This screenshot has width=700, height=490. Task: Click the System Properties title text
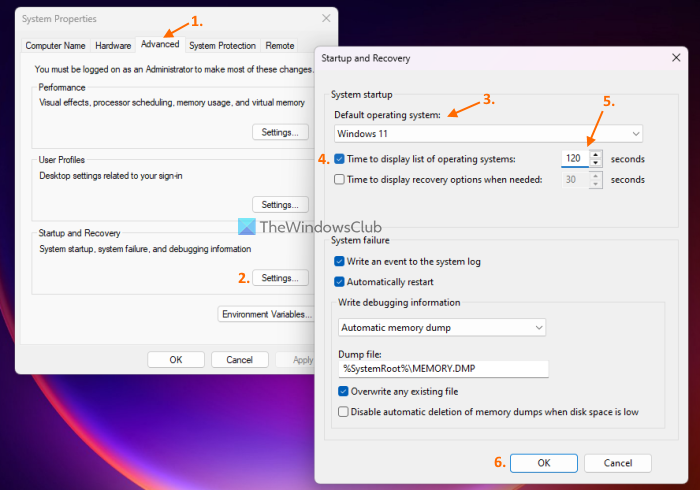[59, 19]
